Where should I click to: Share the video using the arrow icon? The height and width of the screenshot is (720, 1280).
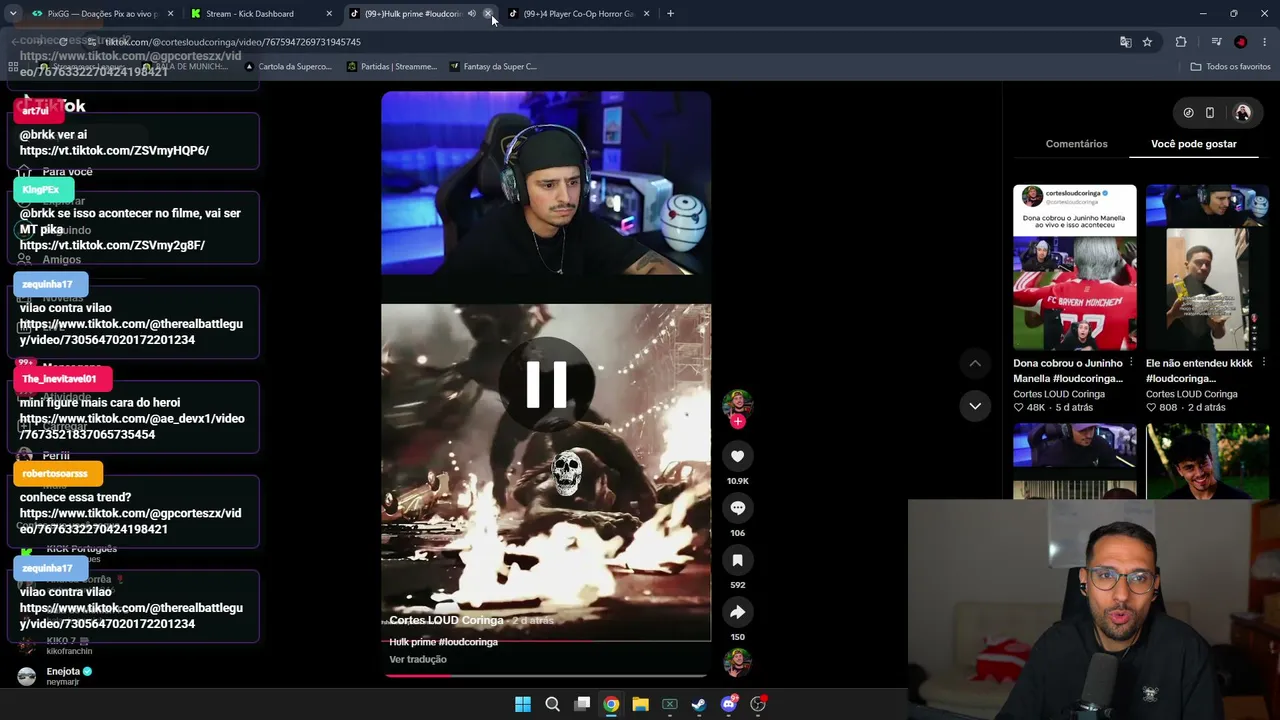tap(738, 612)
